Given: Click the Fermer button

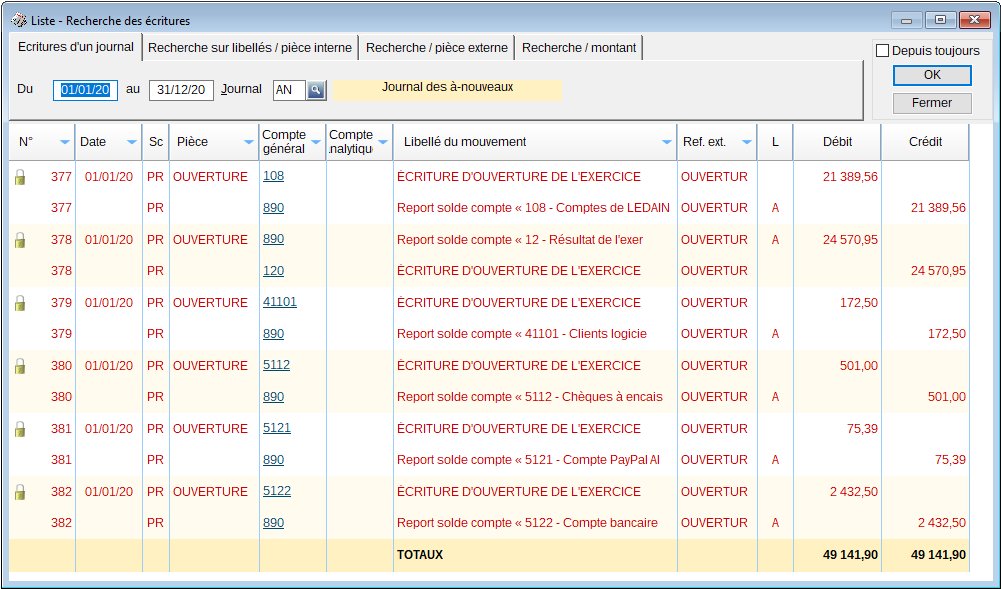Looking at the screenshot, I should click(x=932, y=103).
